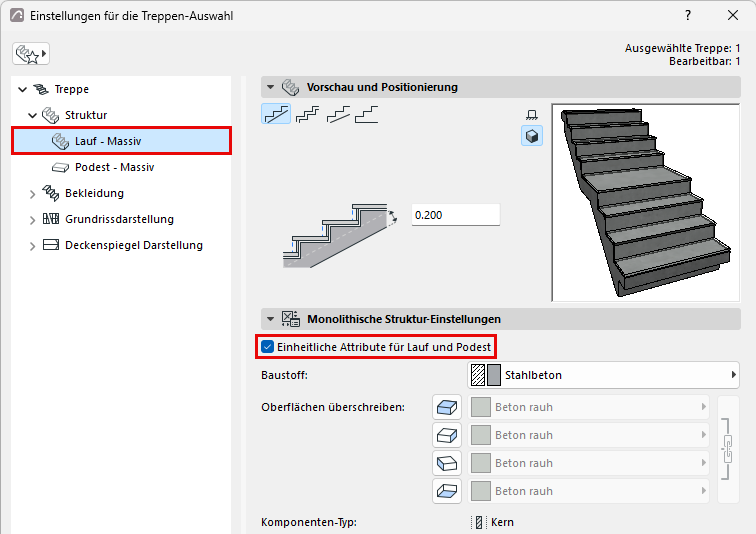
Task: Switch preview to 3D cube view
Action: [x=532, y=136]
